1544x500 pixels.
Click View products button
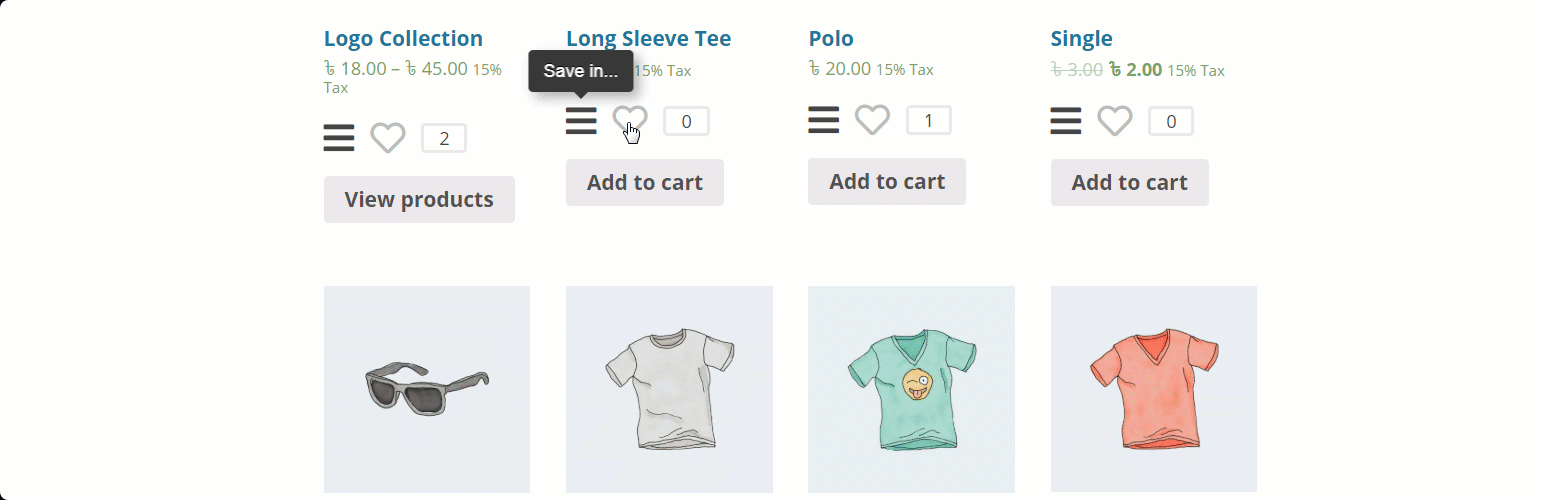click(419, 199)
